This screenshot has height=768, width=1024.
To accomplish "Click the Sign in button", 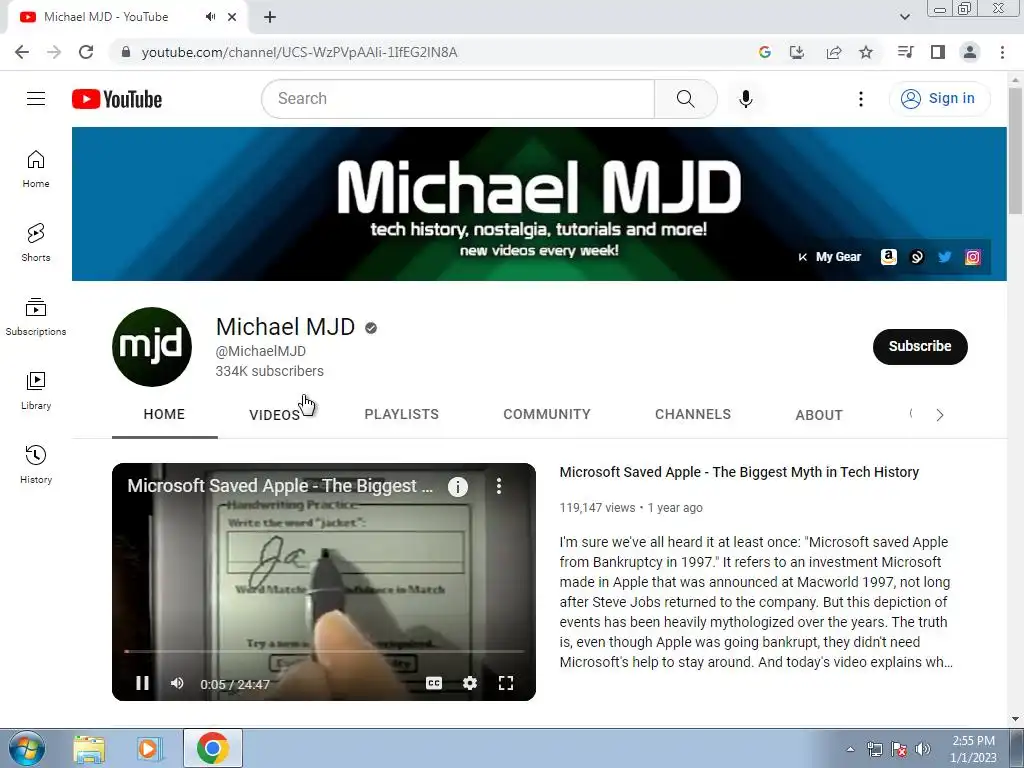I will (938, 99).
